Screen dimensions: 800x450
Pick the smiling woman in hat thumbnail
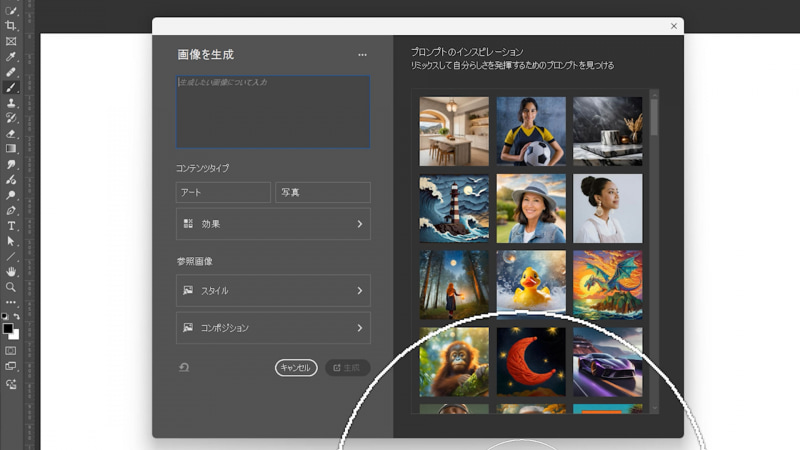pyautogui.click(x=531, y=208)
